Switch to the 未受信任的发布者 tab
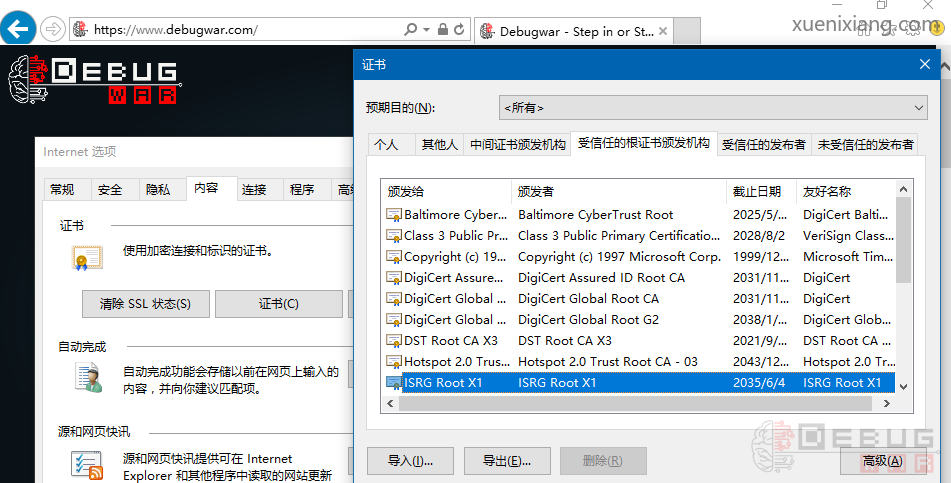 [x=865, y=144]
